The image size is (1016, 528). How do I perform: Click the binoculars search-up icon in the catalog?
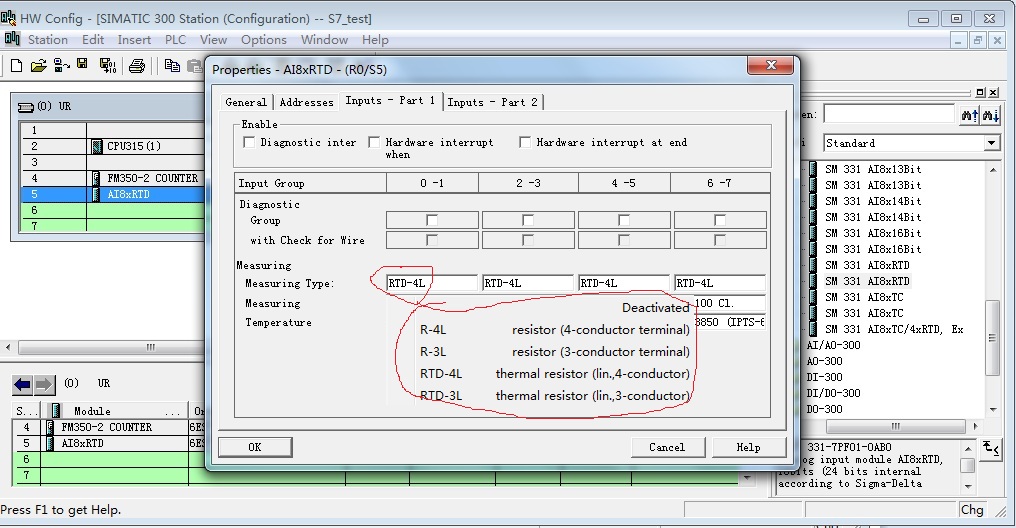tap(969, 115)
